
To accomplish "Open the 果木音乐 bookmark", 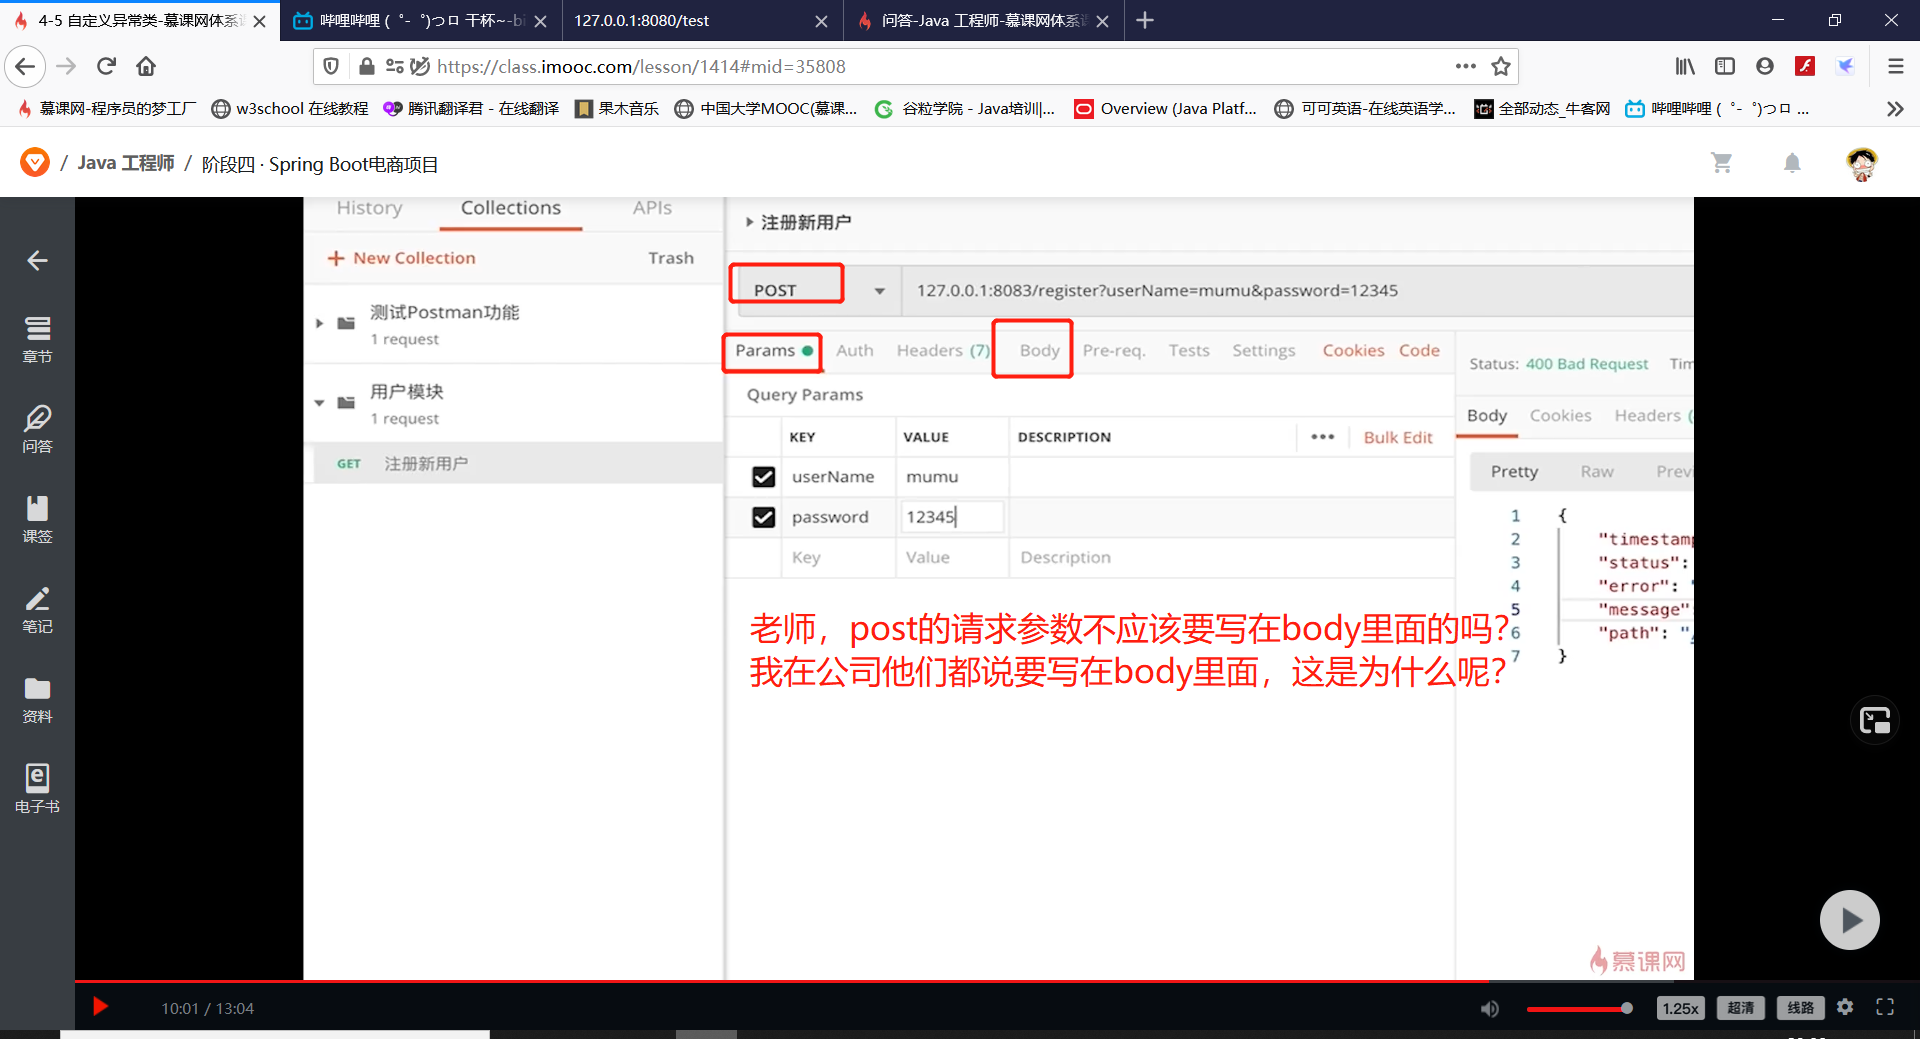I will pyautogui.click(x=617, y=108).
